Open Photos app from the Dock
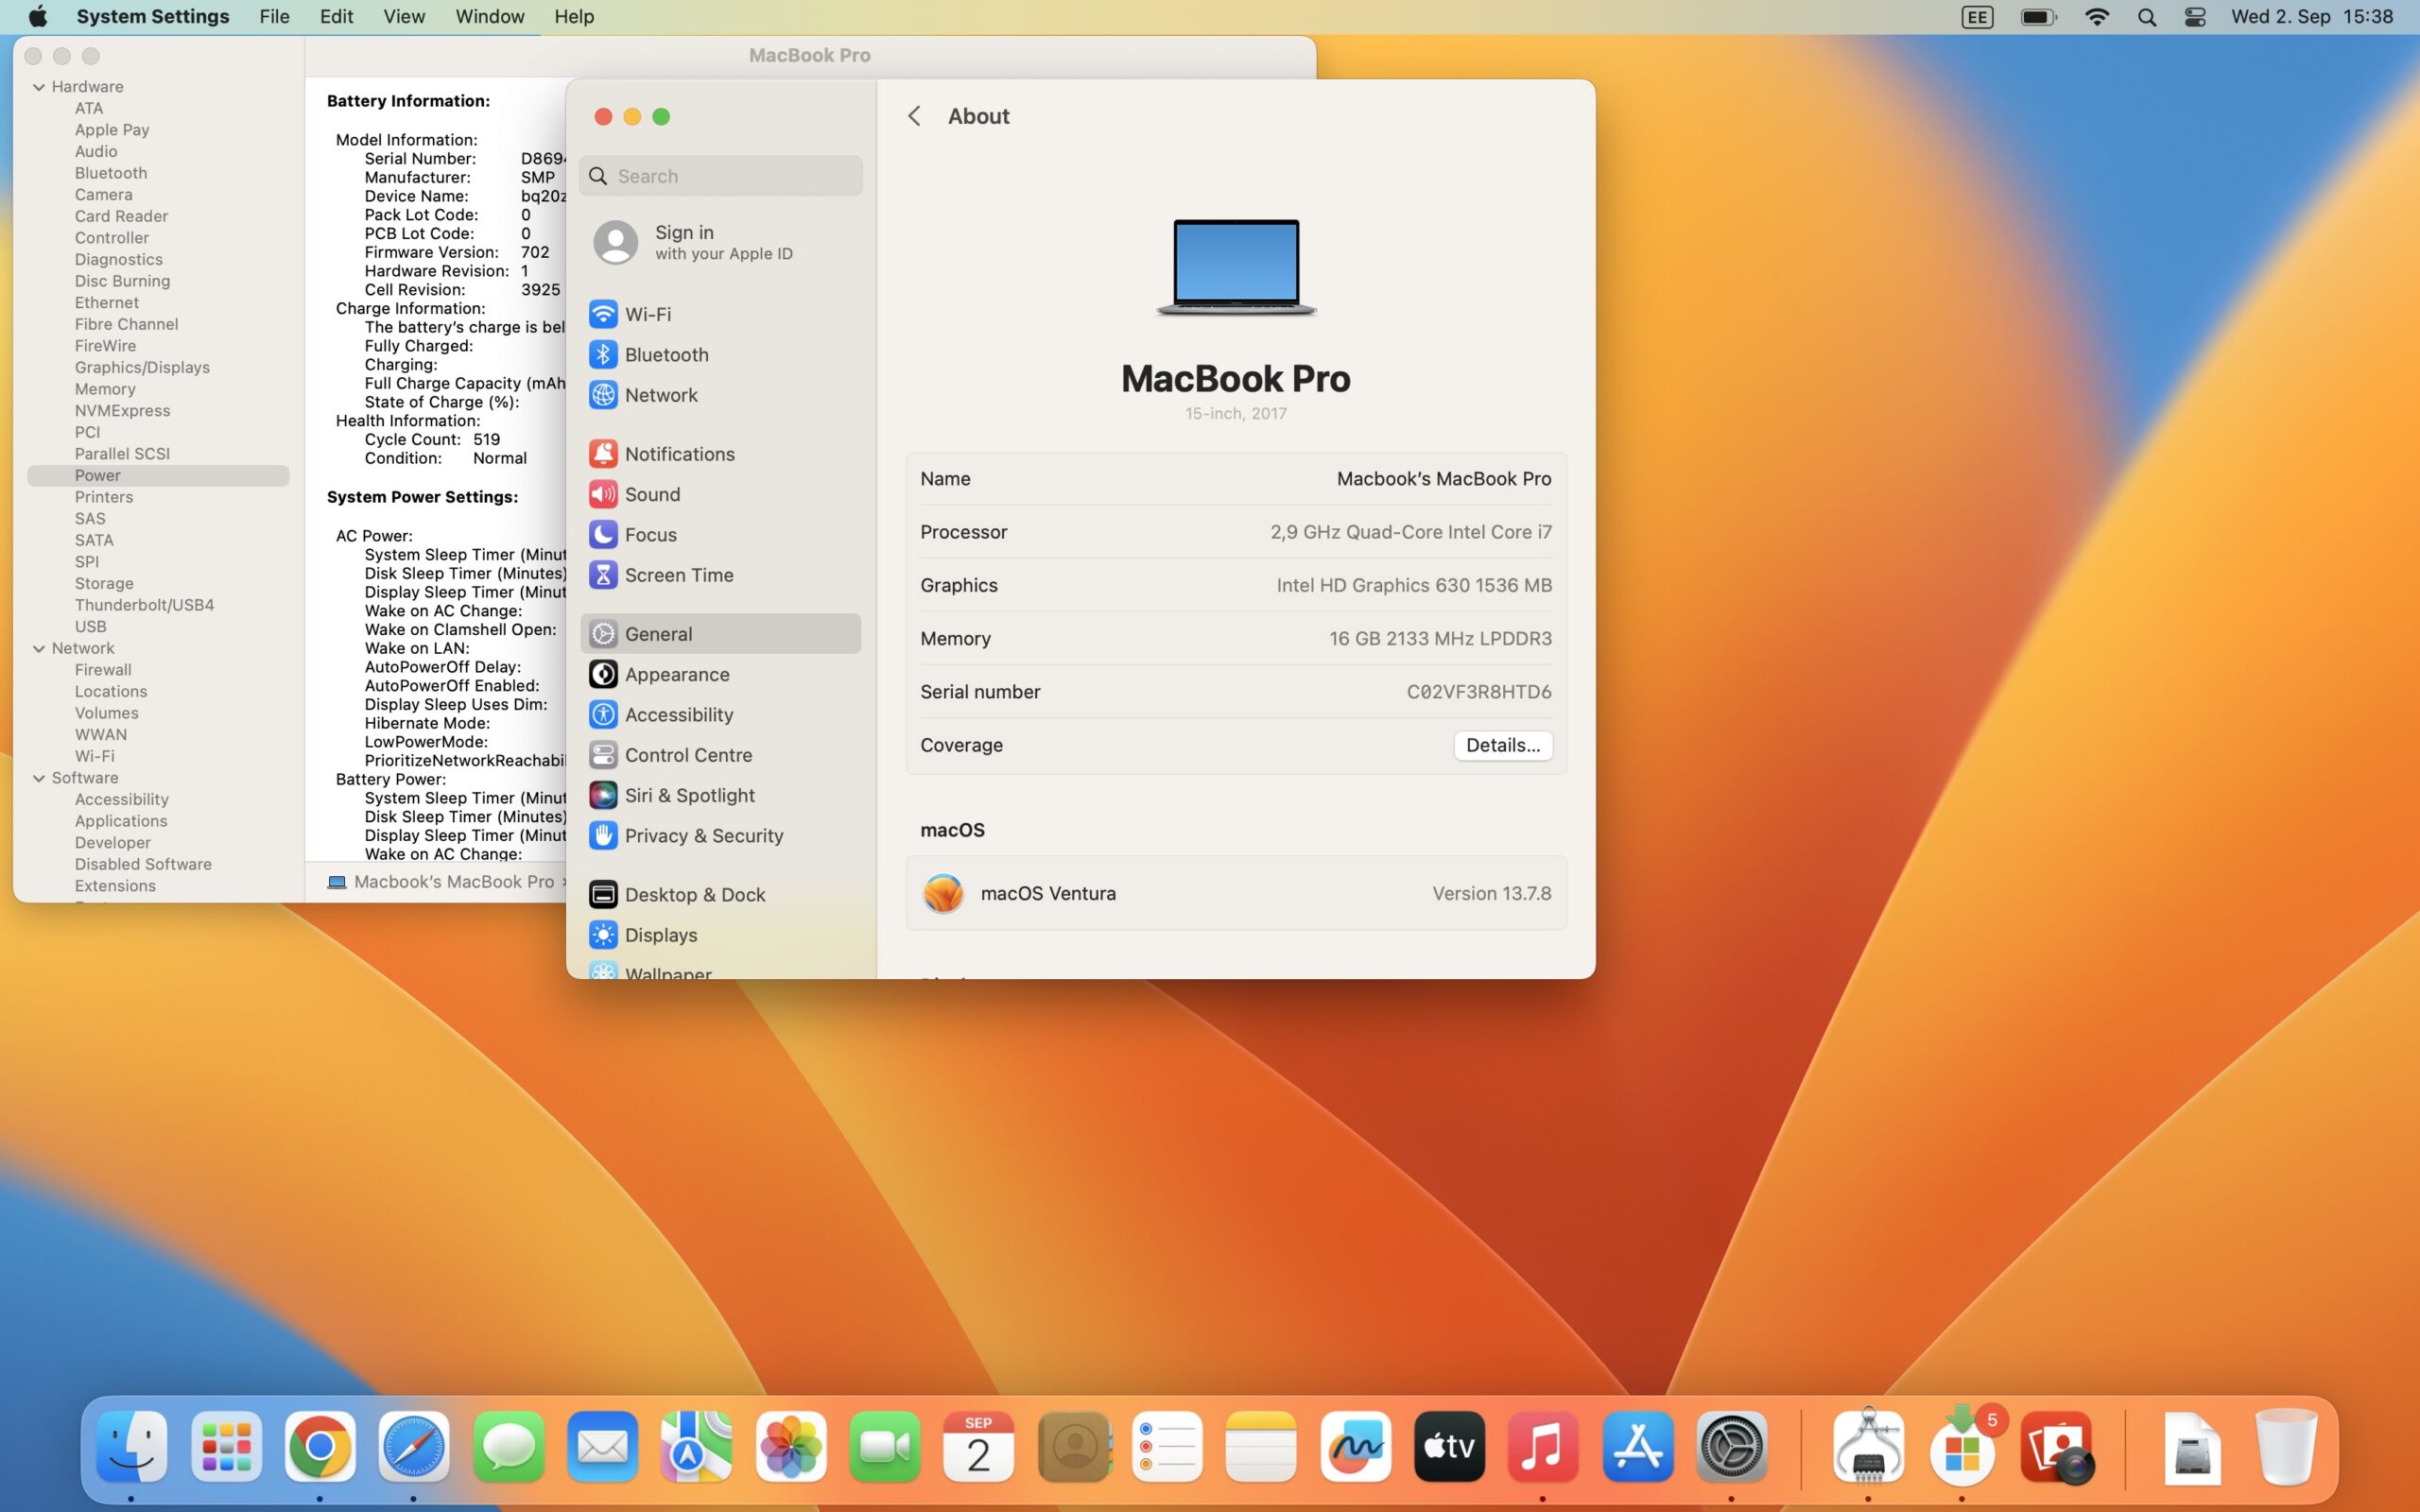 point(791,1446)
